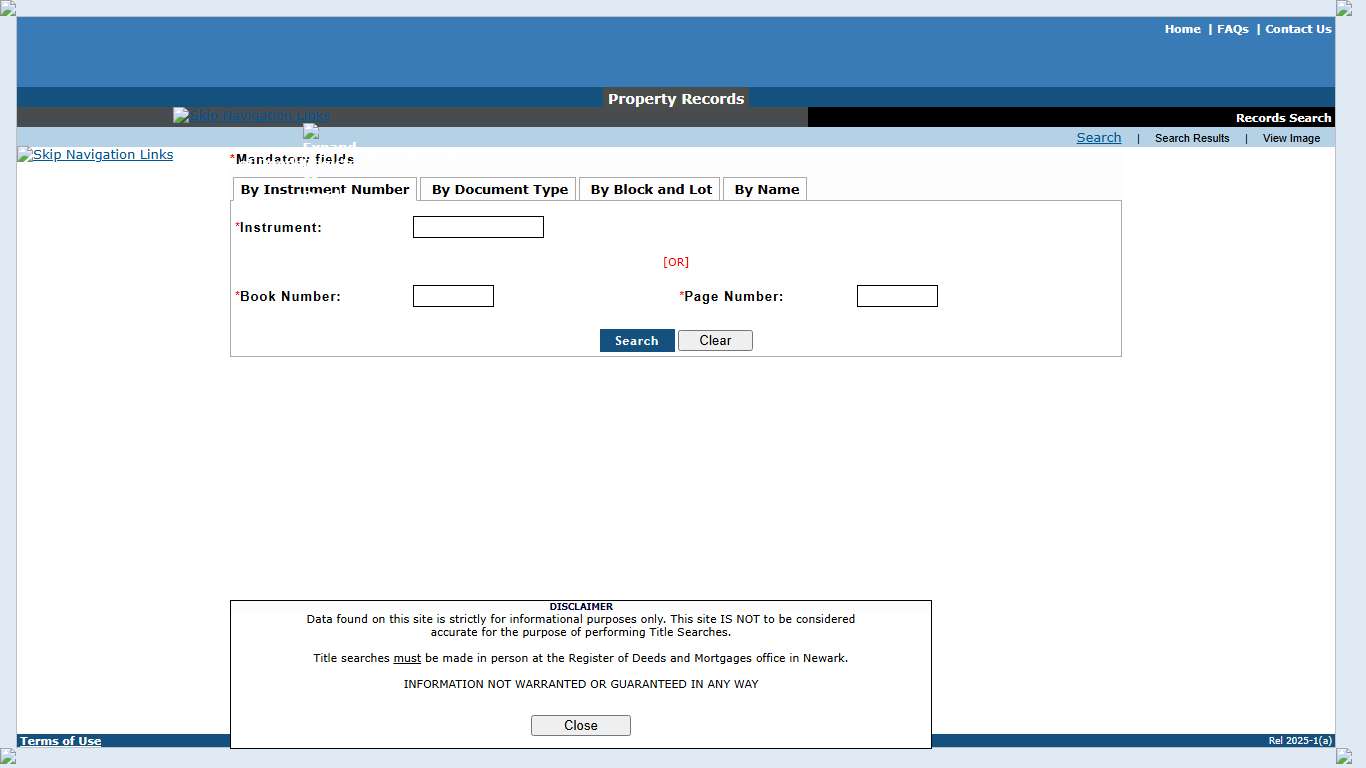Click the broken image icon top-left corner
Image resolution: width=1366 pixels, height=768 pixels.
tap(7, 7)
